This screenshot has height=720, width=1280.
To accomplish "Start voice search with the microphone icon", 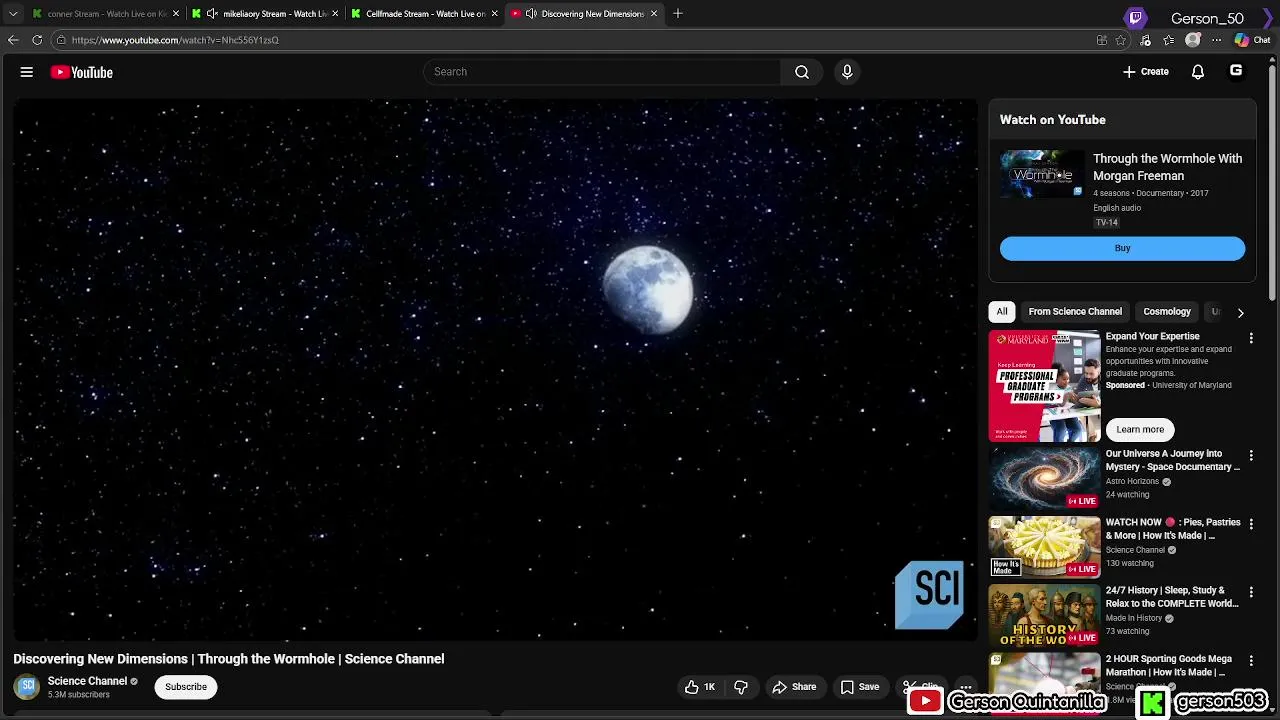I will [847, 72].
